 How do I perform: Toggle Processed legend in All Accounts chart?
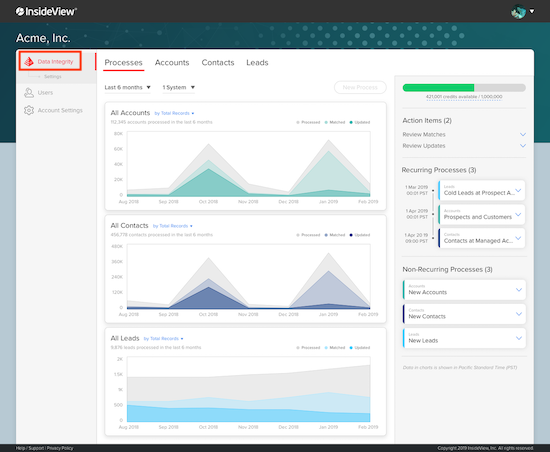pos(308,122)
